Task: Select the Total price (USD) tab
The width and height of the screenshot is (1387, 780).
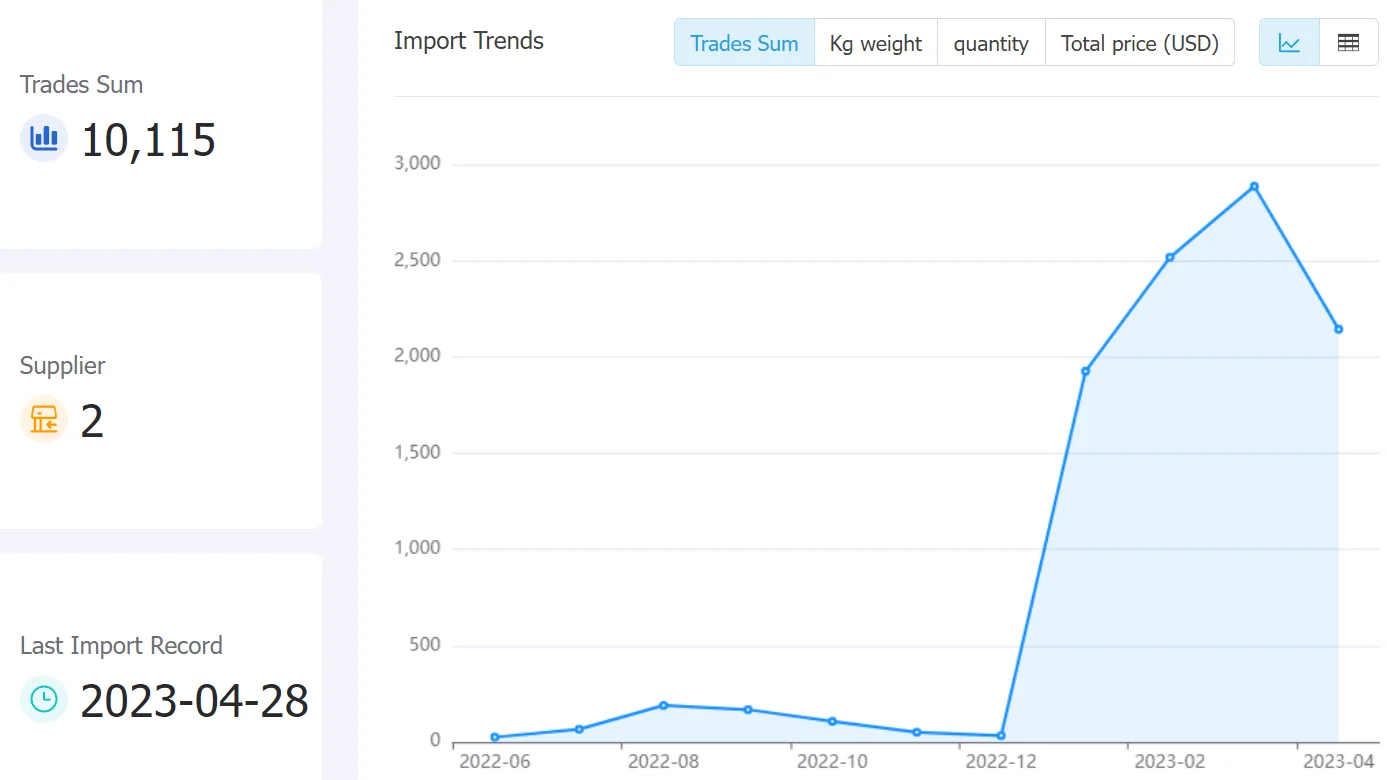Action: click(x=1140, y=43)
